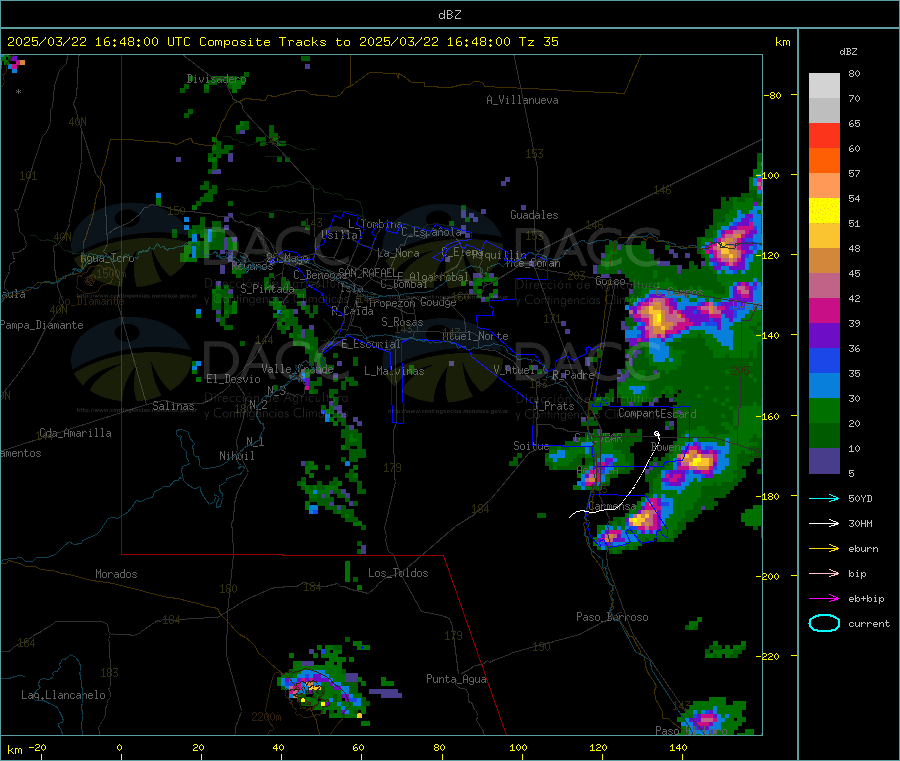Click the '100' km x-axis tick label
Image resolution: width=900 pixels, height=761 pixels.
point(518,747)
